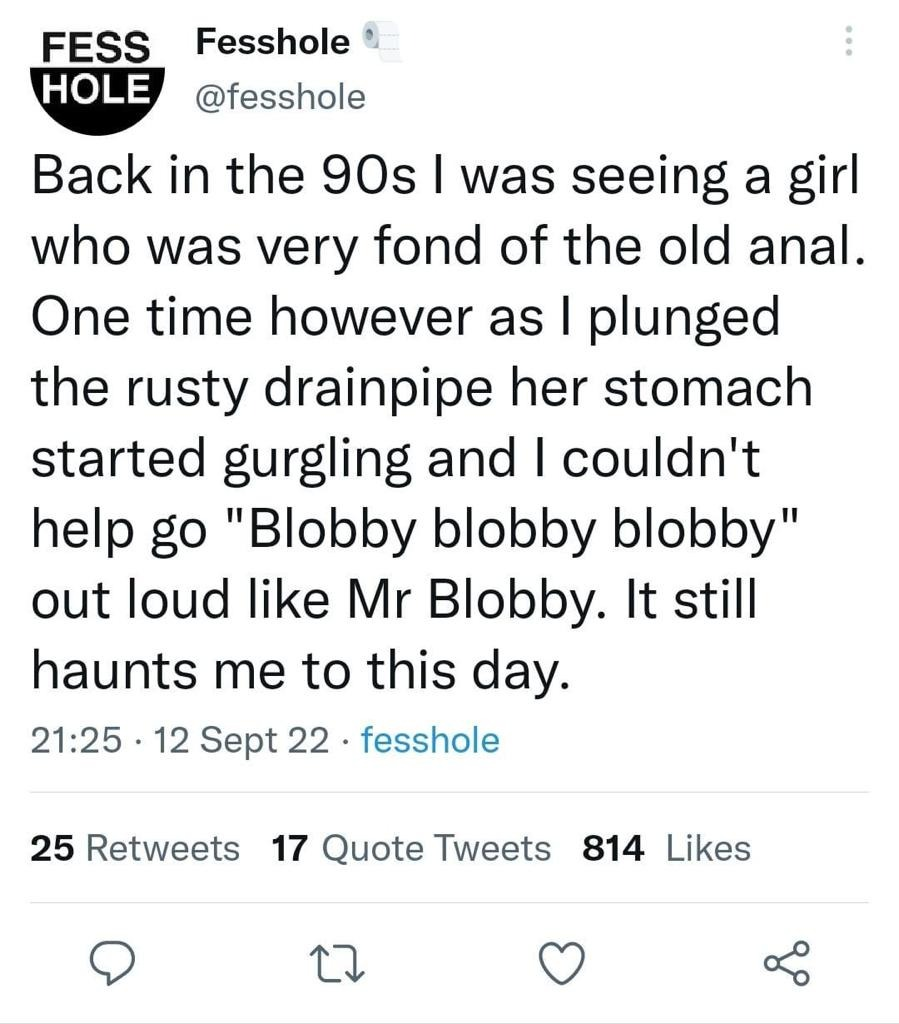View the 25 Retweets list
899x1024 pixels.
point(135,848)
